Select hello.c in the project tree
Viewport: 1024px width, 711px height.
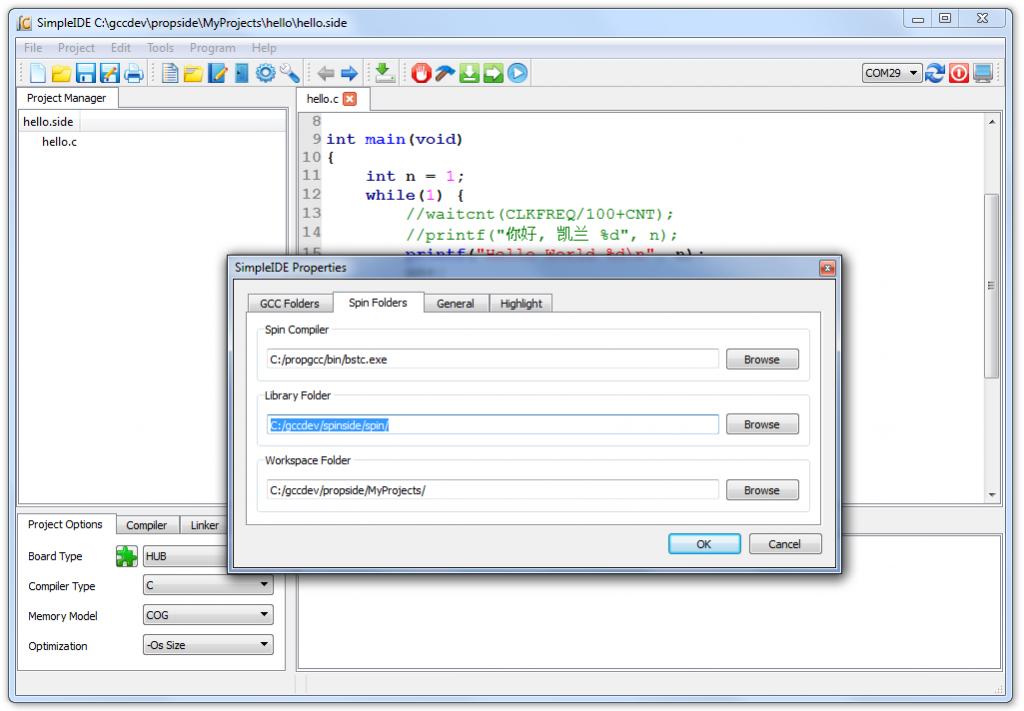59,142
